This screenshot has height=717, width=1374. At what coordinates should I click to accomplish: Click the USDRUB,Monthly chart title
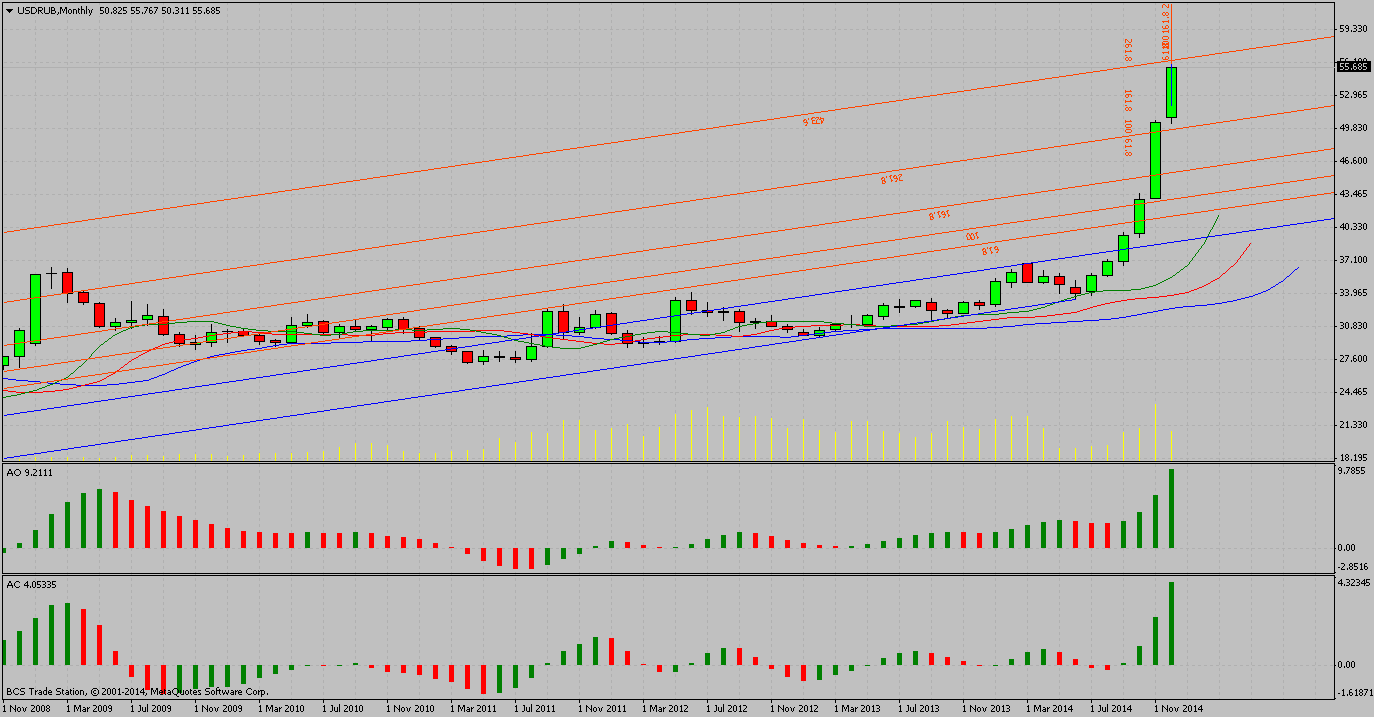55,10
